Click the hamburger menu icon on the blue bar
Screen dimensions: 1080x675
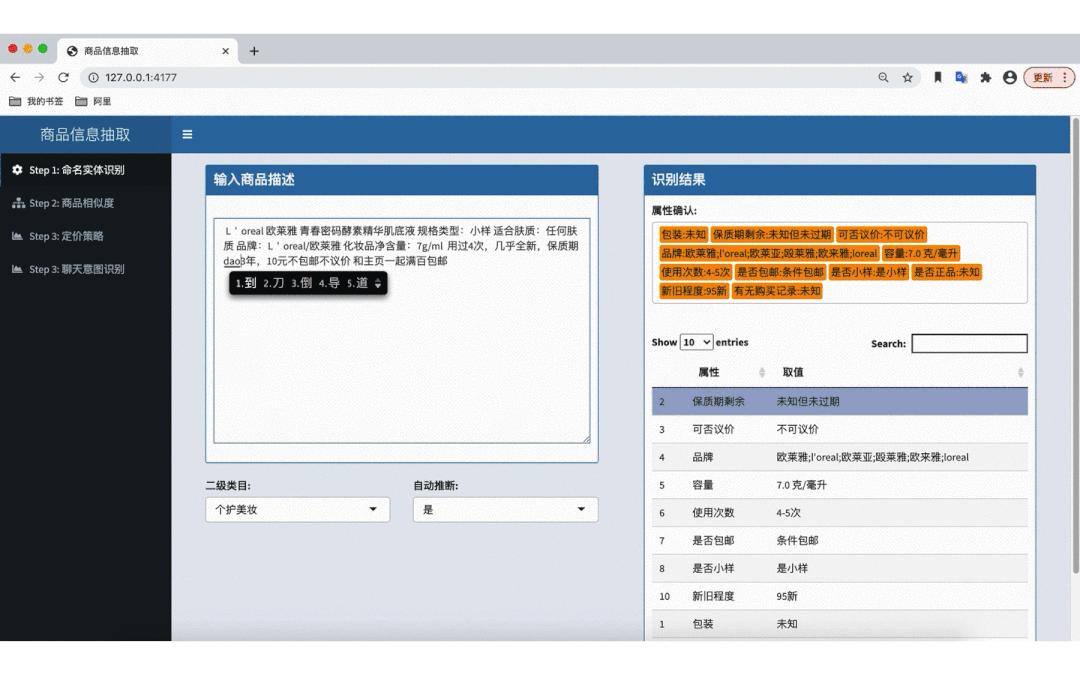[188, 133]
